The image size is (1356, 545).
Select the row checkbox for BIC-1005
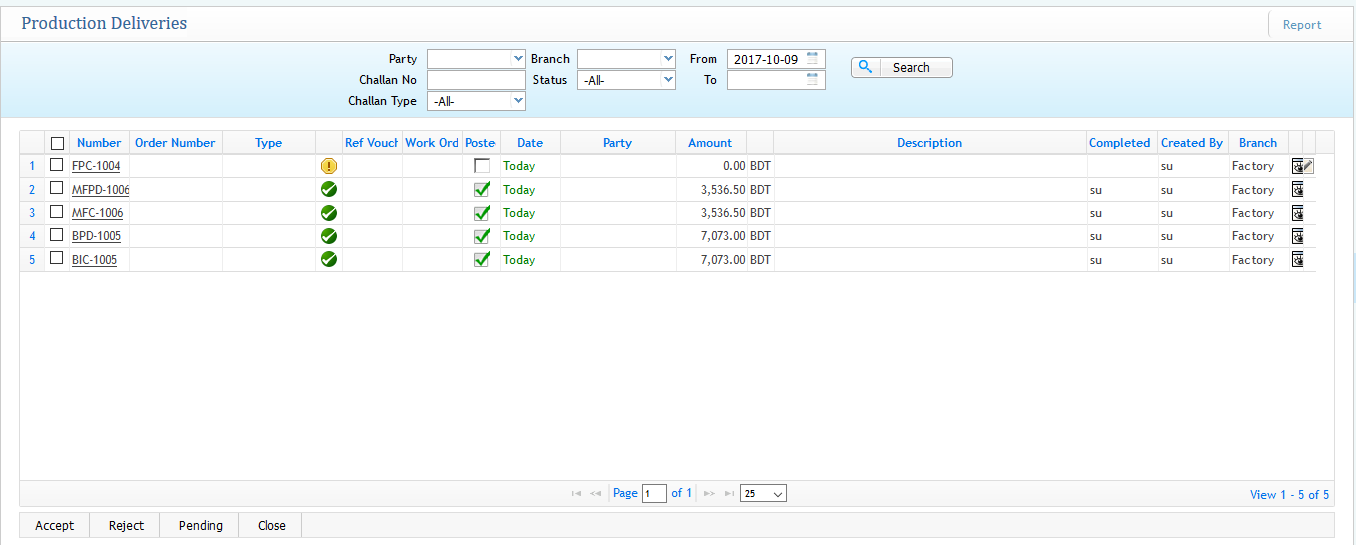(x=57, y=259)
